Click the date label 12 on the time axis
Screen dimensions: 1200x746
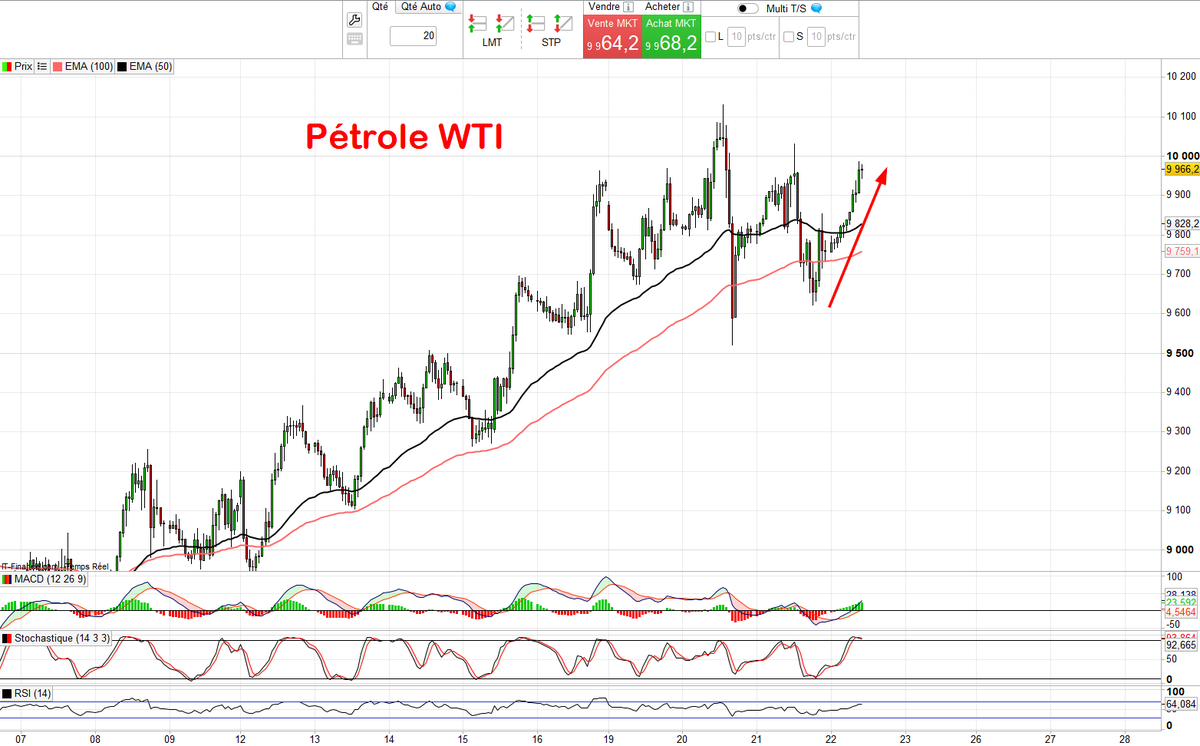click(x=241, y=739)
